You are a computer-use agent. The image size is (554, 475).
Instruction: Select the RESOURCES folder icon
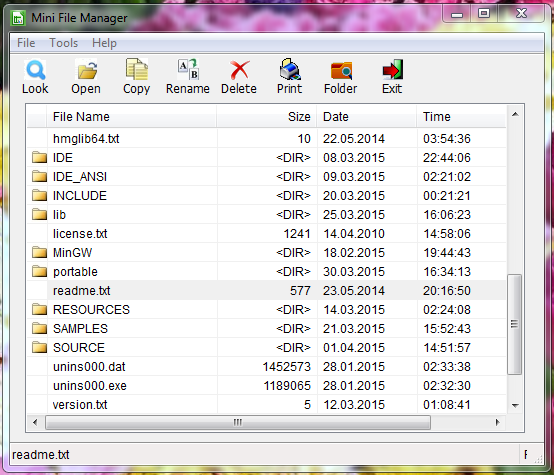pos(39,310)
